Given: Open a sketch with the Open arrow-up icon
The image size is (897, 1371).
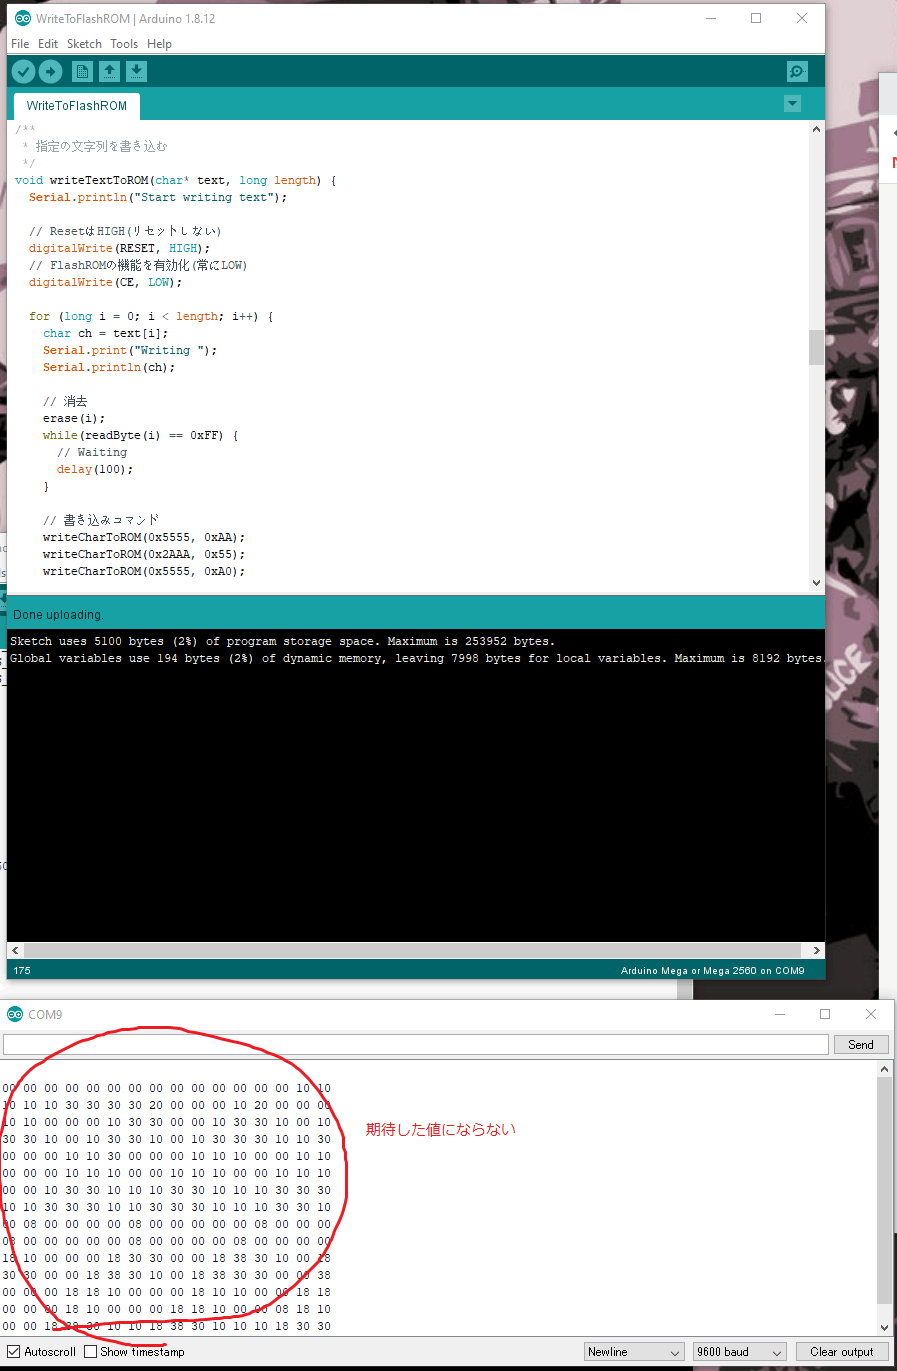Looking at the screenshot, I should (x=109, y=72).
